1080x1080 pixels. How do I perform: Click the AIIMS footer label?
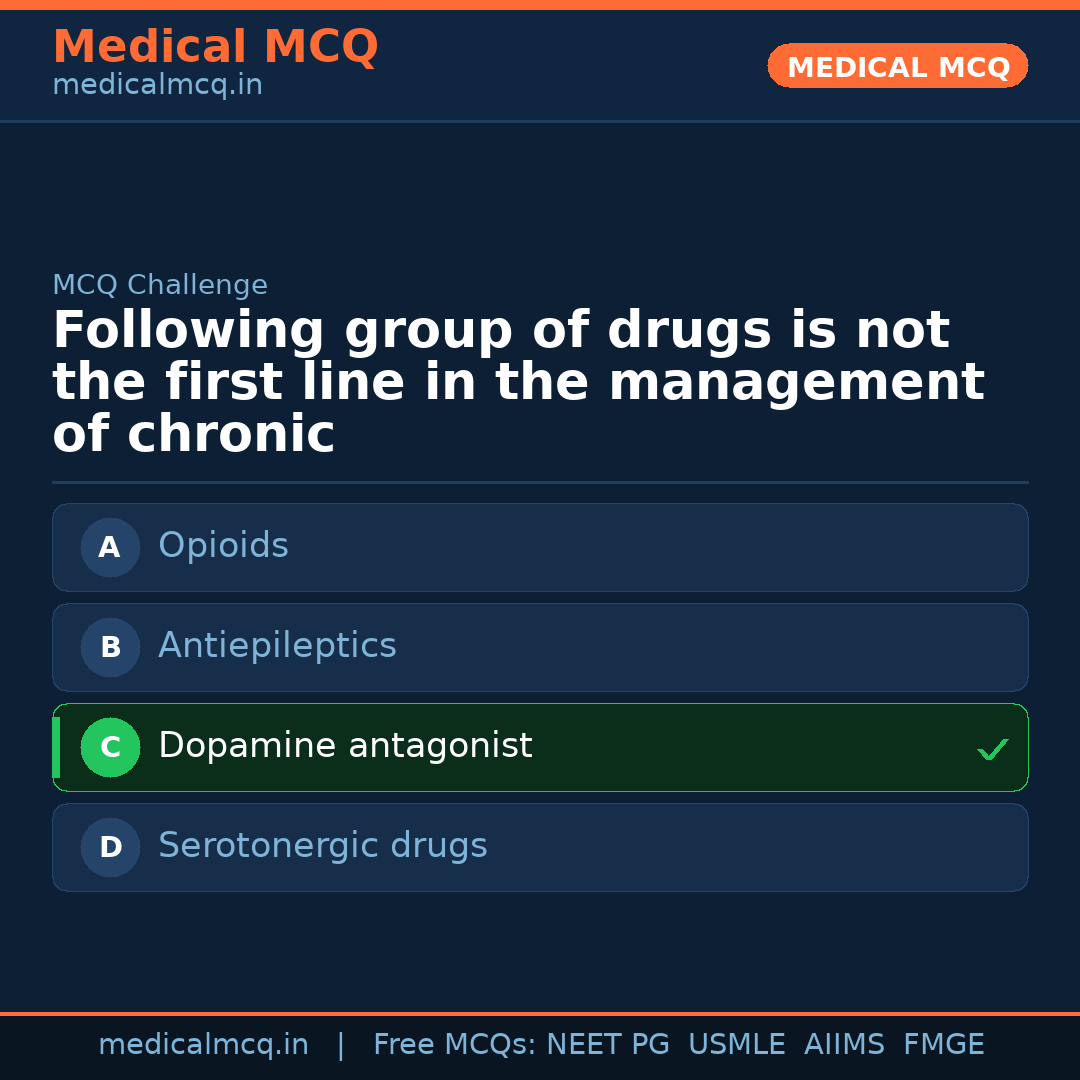[844, 1045]
